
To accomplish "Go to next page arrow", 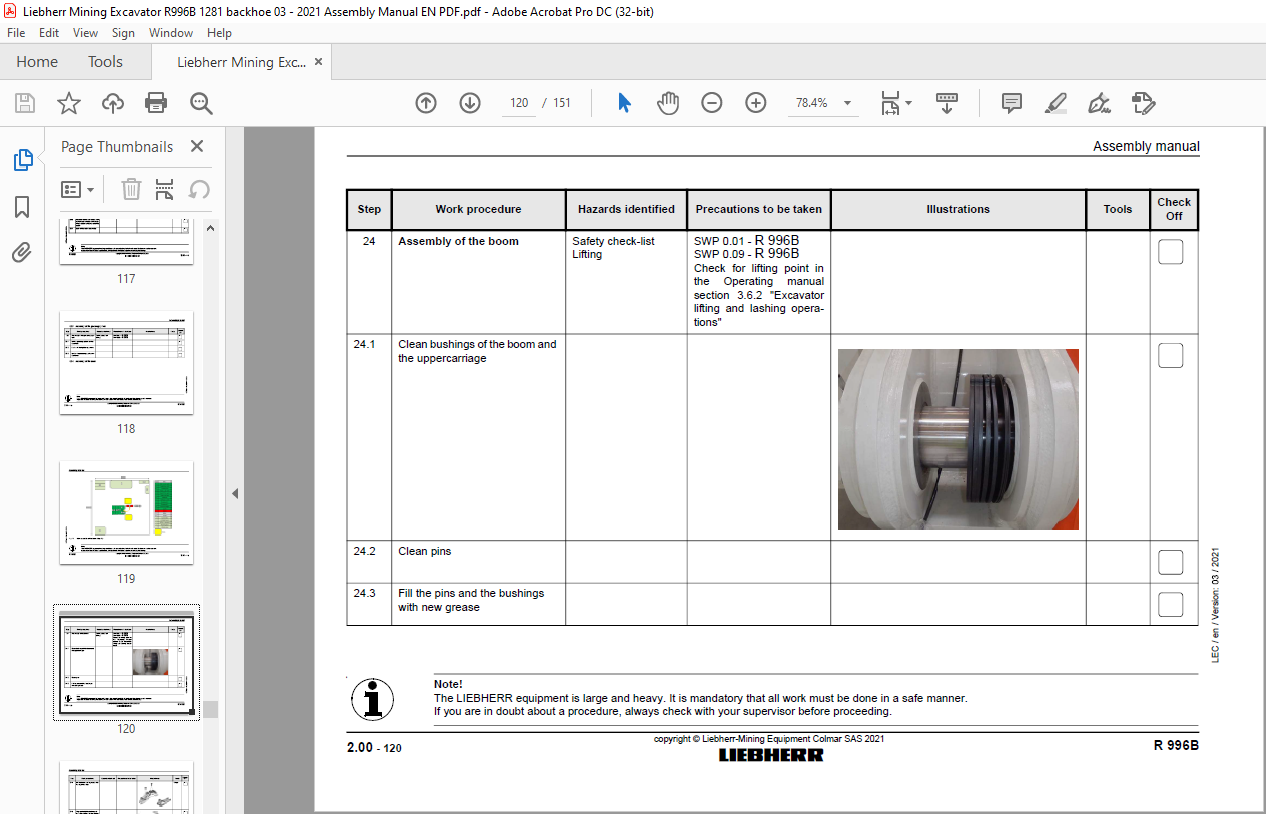I will click(470, 102).
